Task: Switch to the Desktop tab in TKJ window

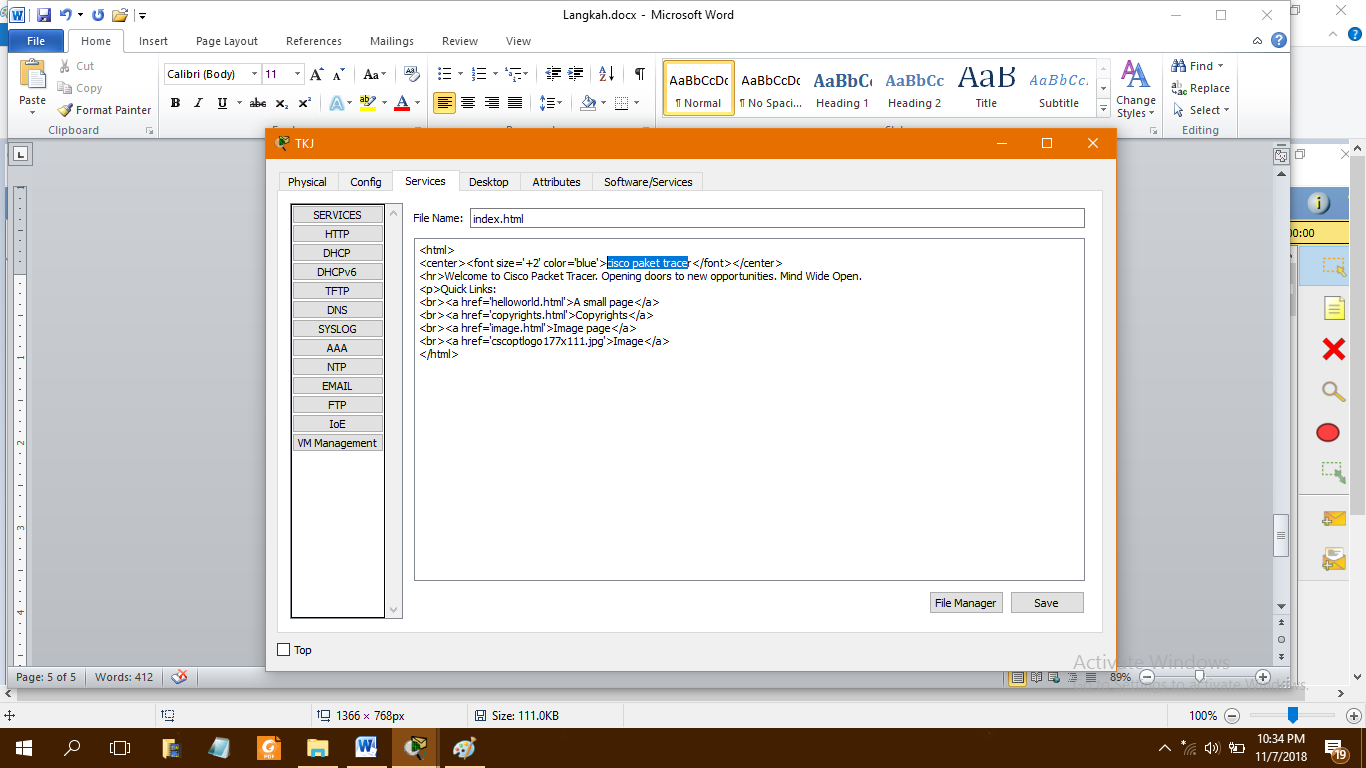Action: point(489,181)
